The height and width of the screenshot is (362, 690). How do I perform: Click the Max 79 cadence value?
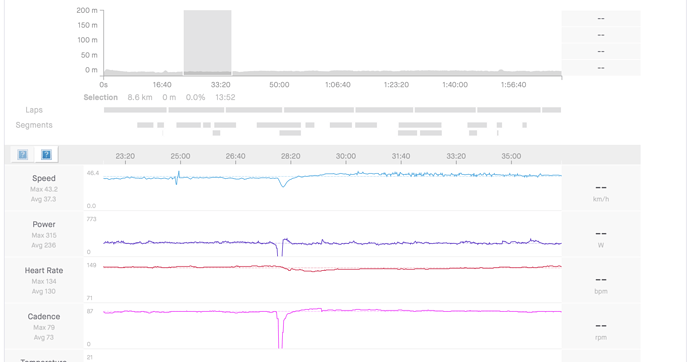[x=44, y=328]
